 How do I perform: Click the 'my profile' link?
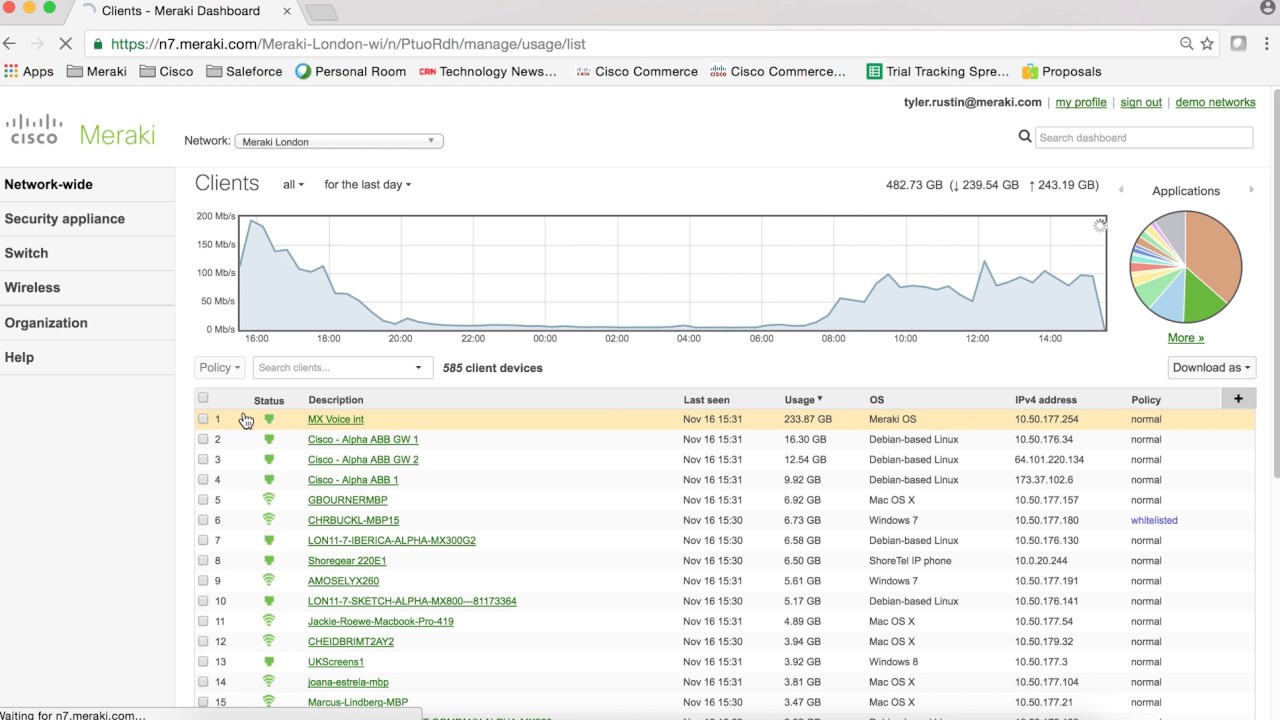[1081, 102]
